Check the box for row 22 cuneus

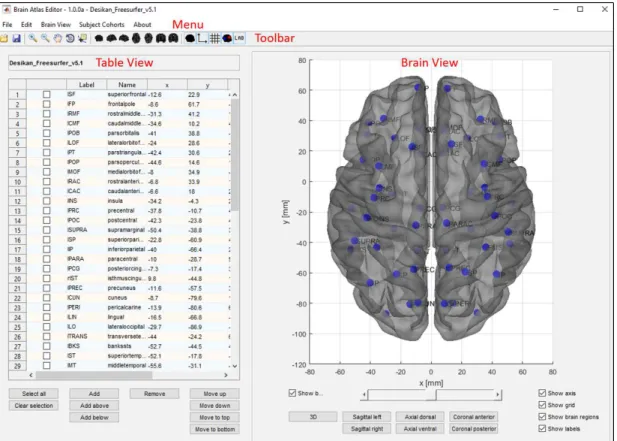click(x=46, y=298)
